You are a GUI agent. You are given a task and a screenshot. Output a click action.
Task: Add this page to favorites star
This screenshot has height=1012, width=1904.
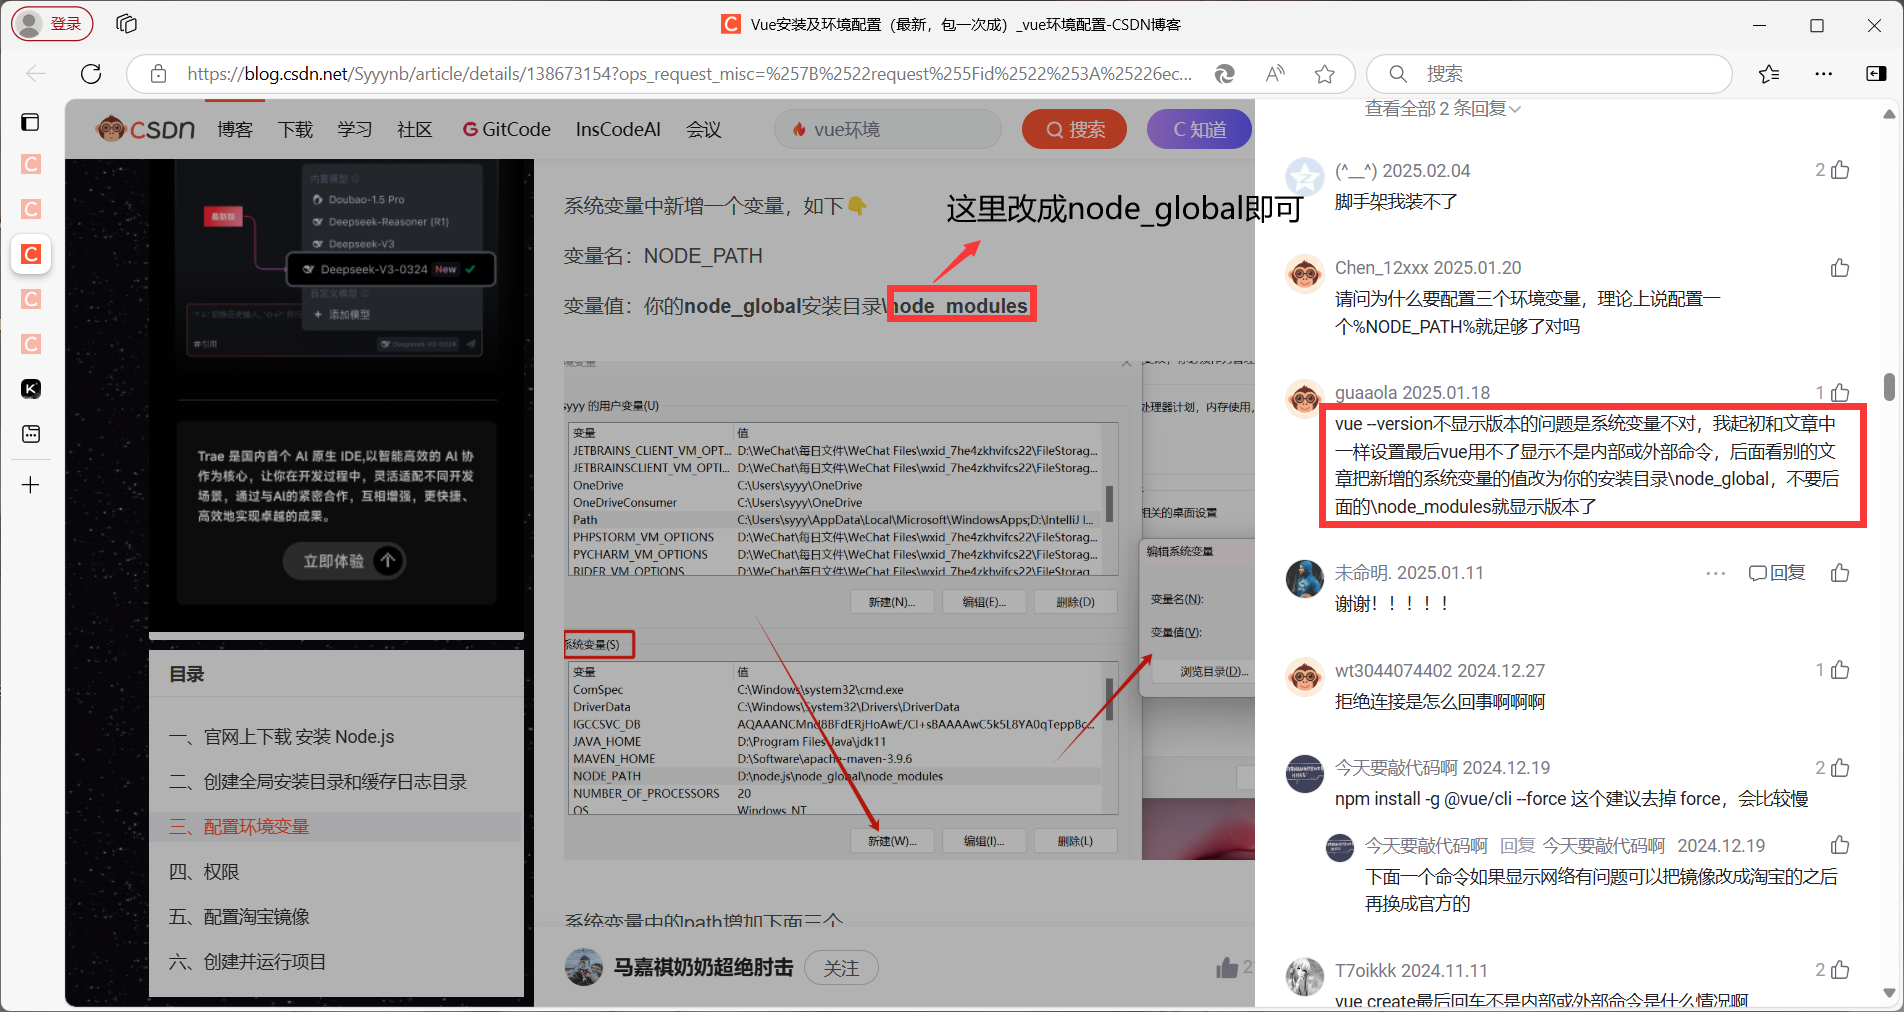[x=1325, y=73]
